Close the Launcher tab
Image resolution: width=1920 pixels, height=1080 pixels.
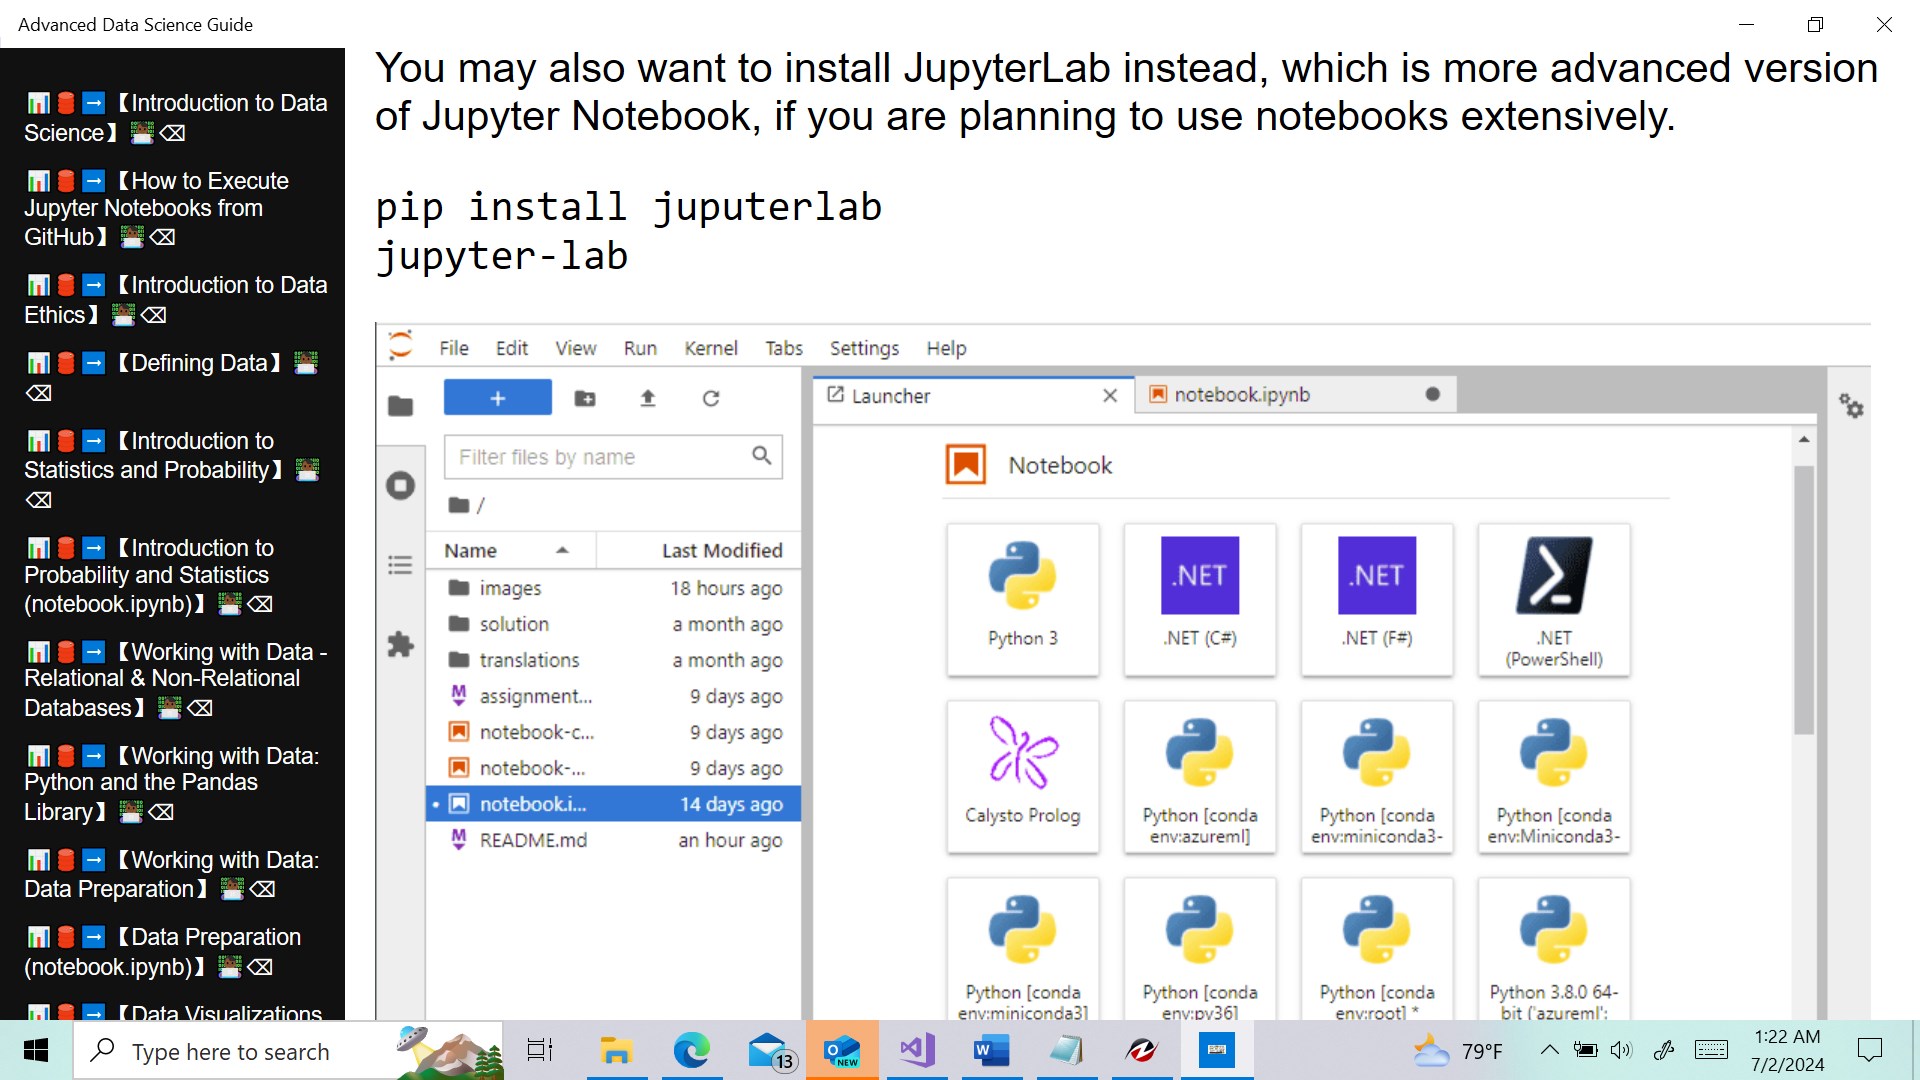(x=1110, y=396)
